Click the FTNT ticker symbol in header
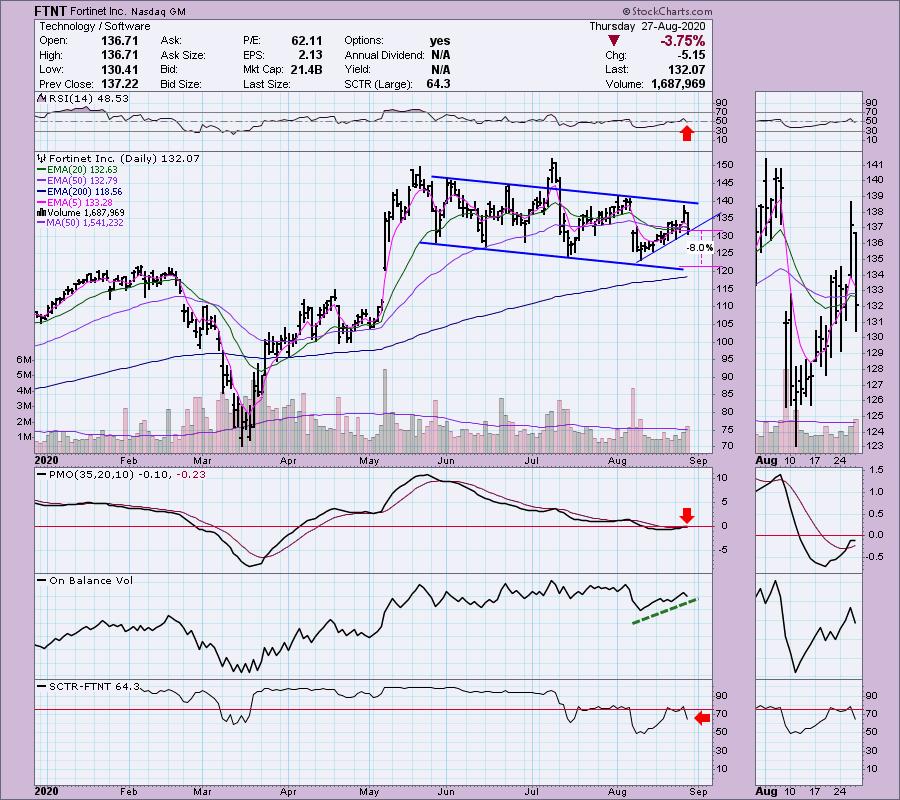900x800 pixels. pyautogui.click(x=51, y=11)
